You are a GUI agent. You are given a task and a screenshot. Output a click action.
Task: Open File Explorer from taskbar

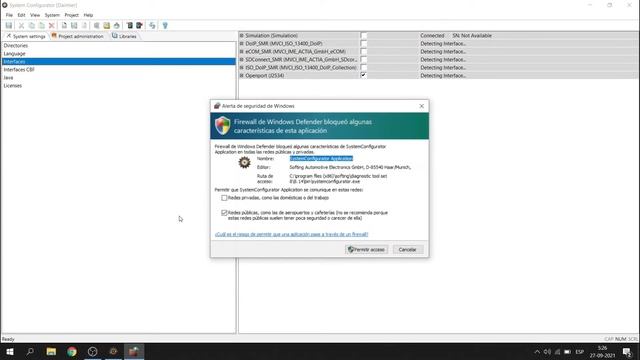click(x=51, y=351)
